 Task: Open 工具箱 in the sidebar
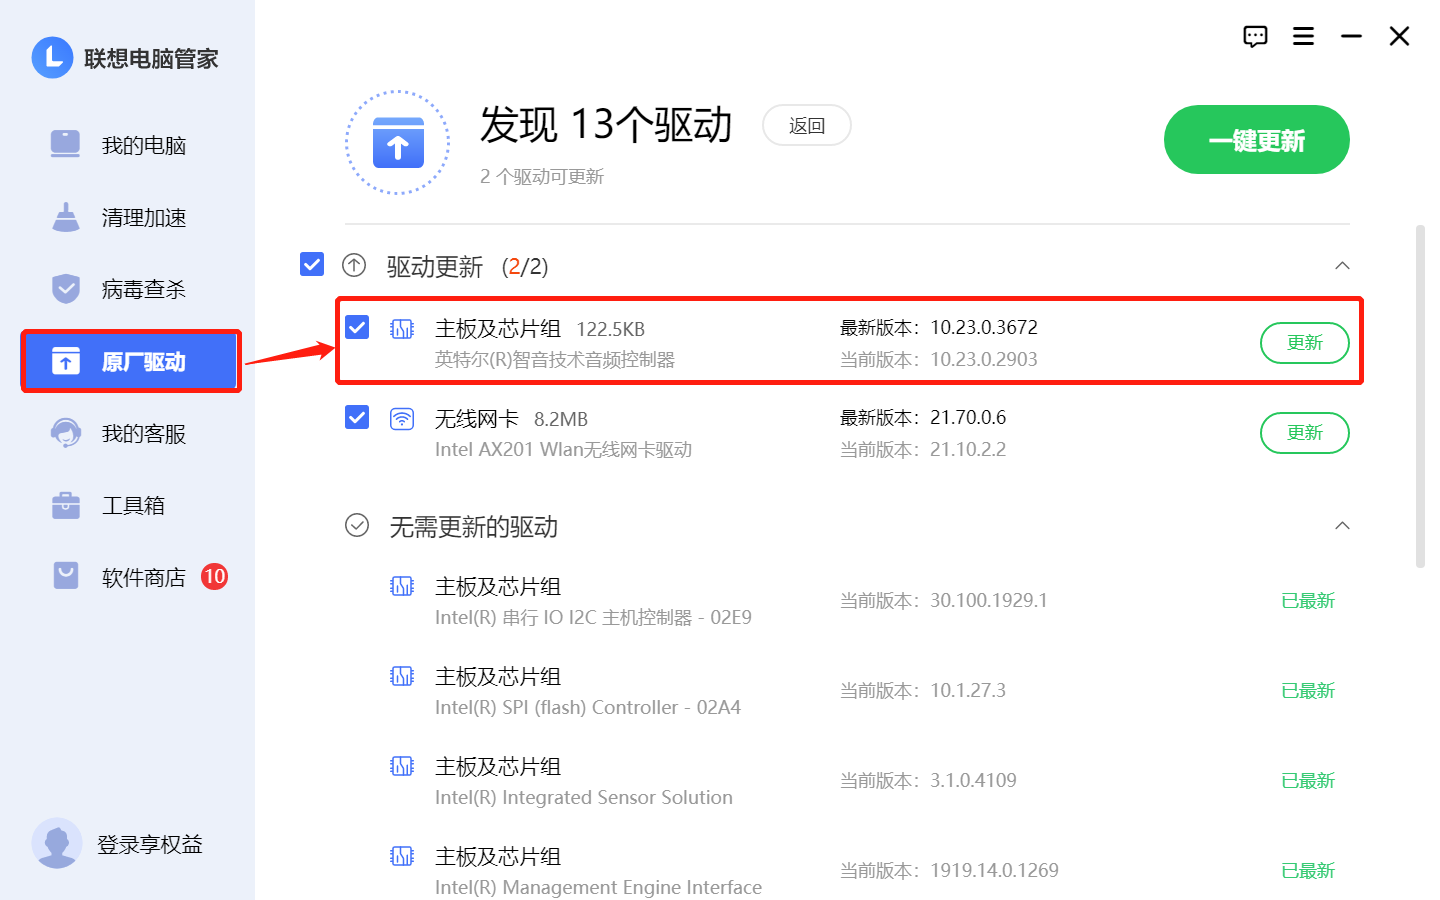click(128, 505)
